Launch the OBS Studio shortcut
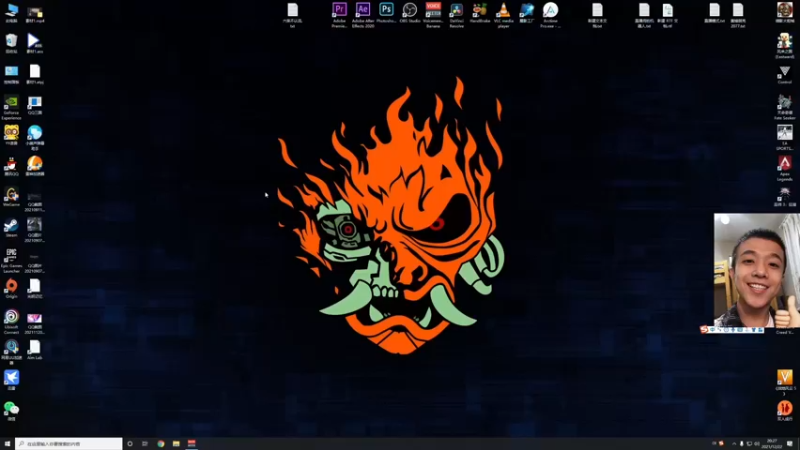 pos(410,13)
